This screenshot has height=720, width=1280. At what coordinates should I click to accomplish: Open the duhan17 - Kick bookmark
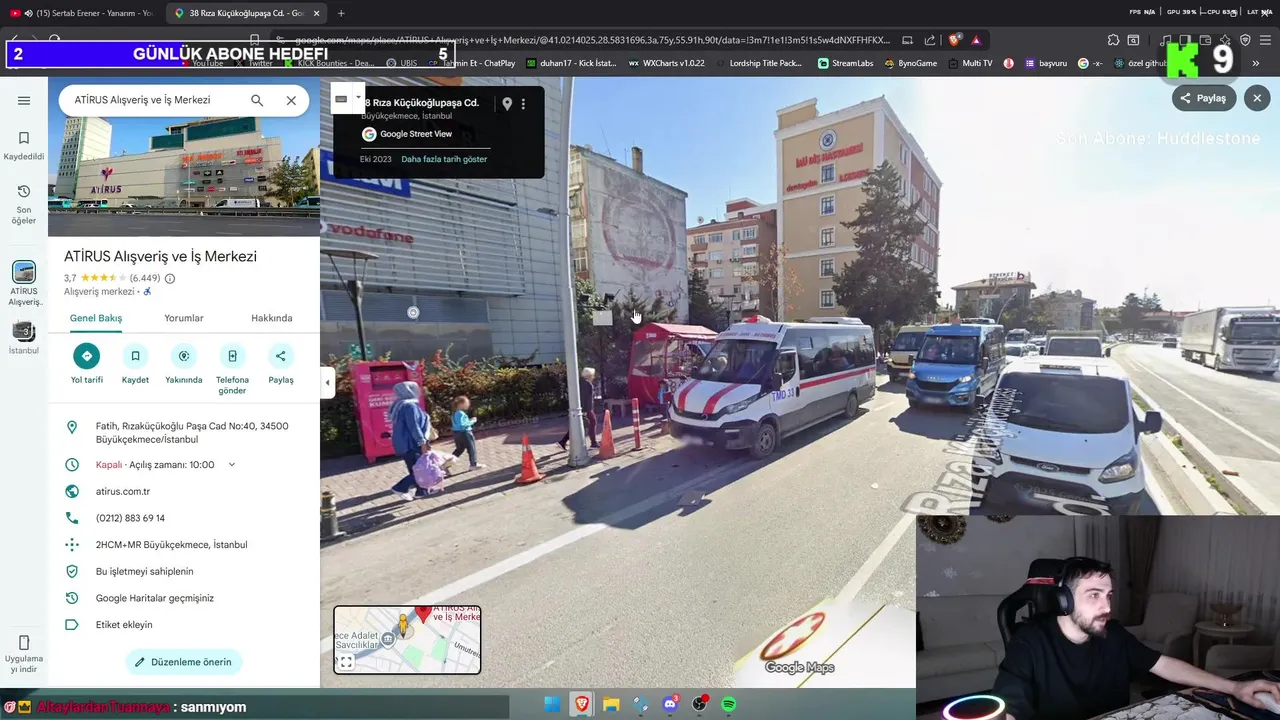571,63
